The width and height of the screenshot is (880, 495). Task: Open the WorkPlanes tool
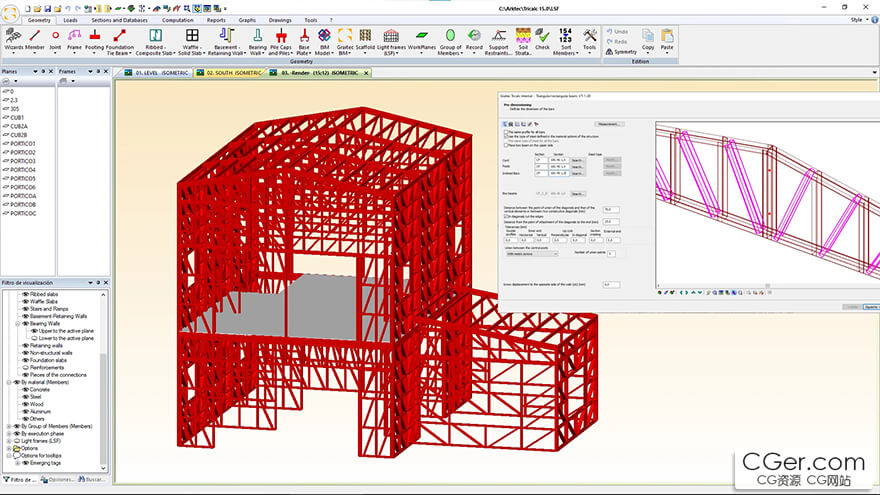(421, 40)
